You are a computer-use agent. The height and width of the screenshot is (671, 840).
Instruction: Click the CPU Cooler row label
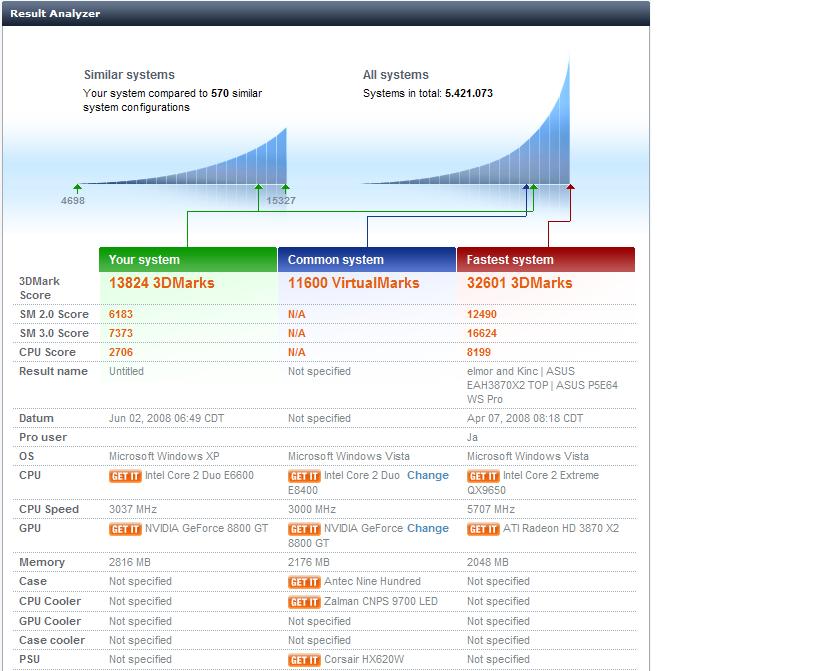pyautogui.click(x=50, y=601)
